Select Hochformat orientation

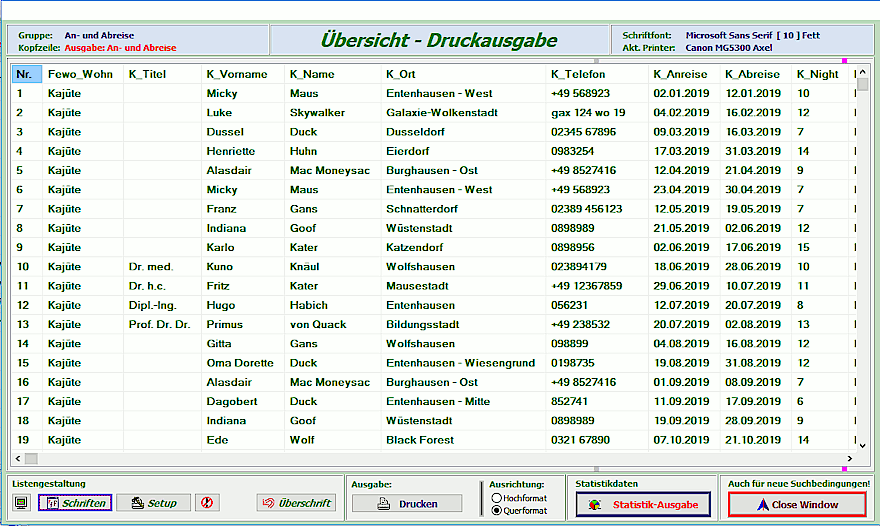(497, 497)
